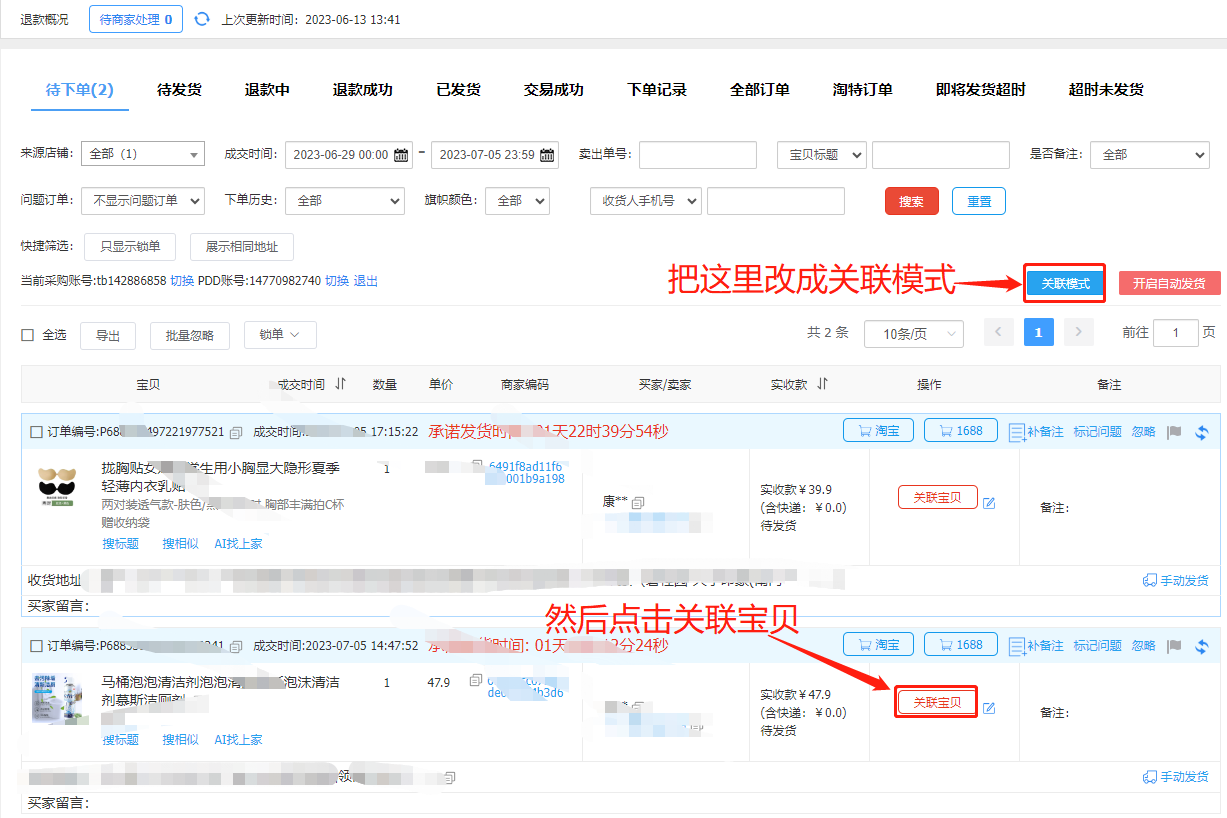Open the start date calendar picker icon
The image size is (1227, 818).
coord(402,155)
